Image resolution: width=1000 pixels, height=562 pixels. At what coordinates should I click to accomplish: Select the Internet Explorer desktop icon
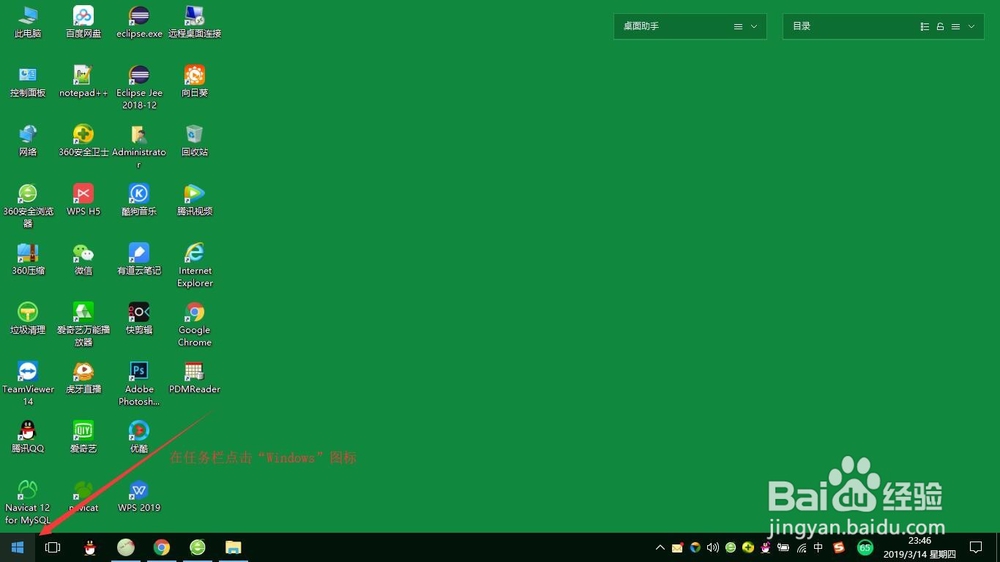point(195,265)
